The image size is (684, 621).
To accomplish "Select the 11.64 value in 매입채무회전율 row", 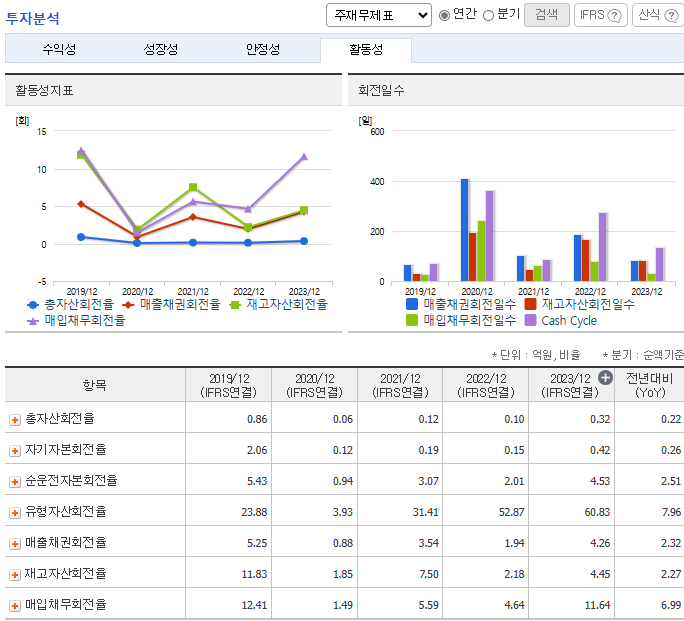I will click(x=597, y=605).
